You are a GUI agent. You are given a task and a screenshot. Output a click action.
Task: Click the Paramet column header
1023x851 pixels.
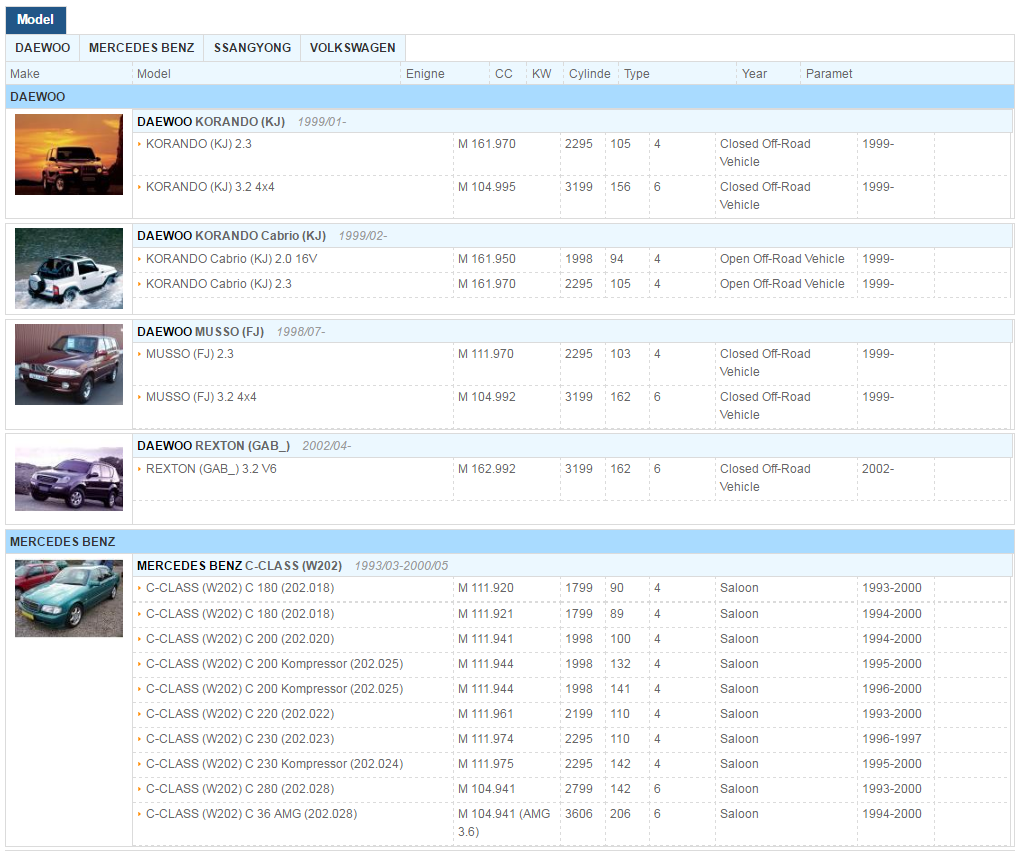coord(829,74)
